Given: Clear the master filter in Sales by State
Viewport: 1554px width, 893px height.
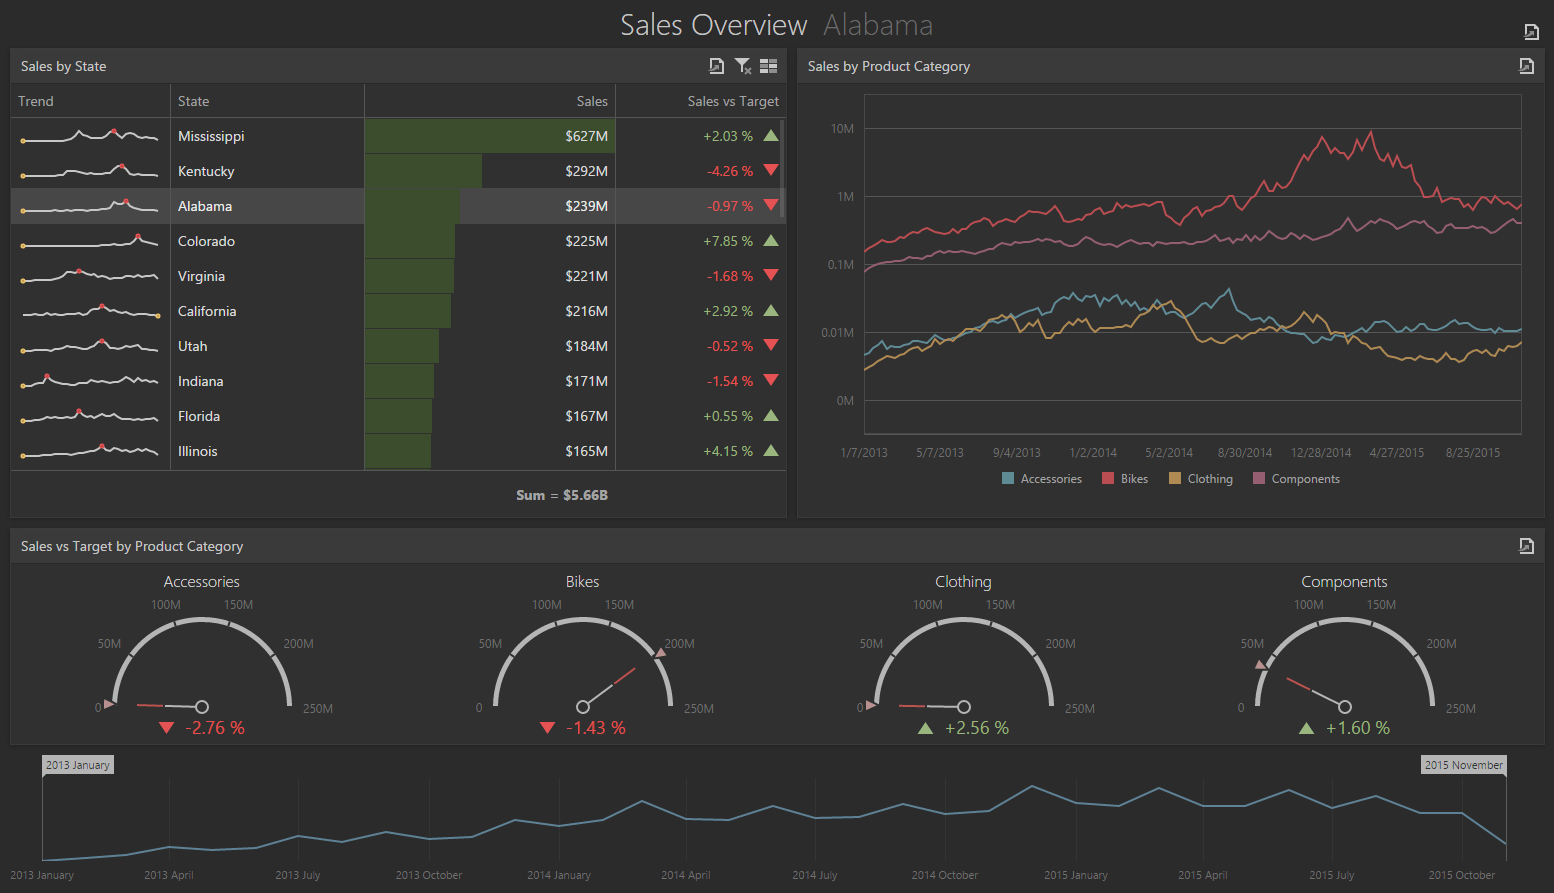Looking at the screenshot, I should (743, 66).
